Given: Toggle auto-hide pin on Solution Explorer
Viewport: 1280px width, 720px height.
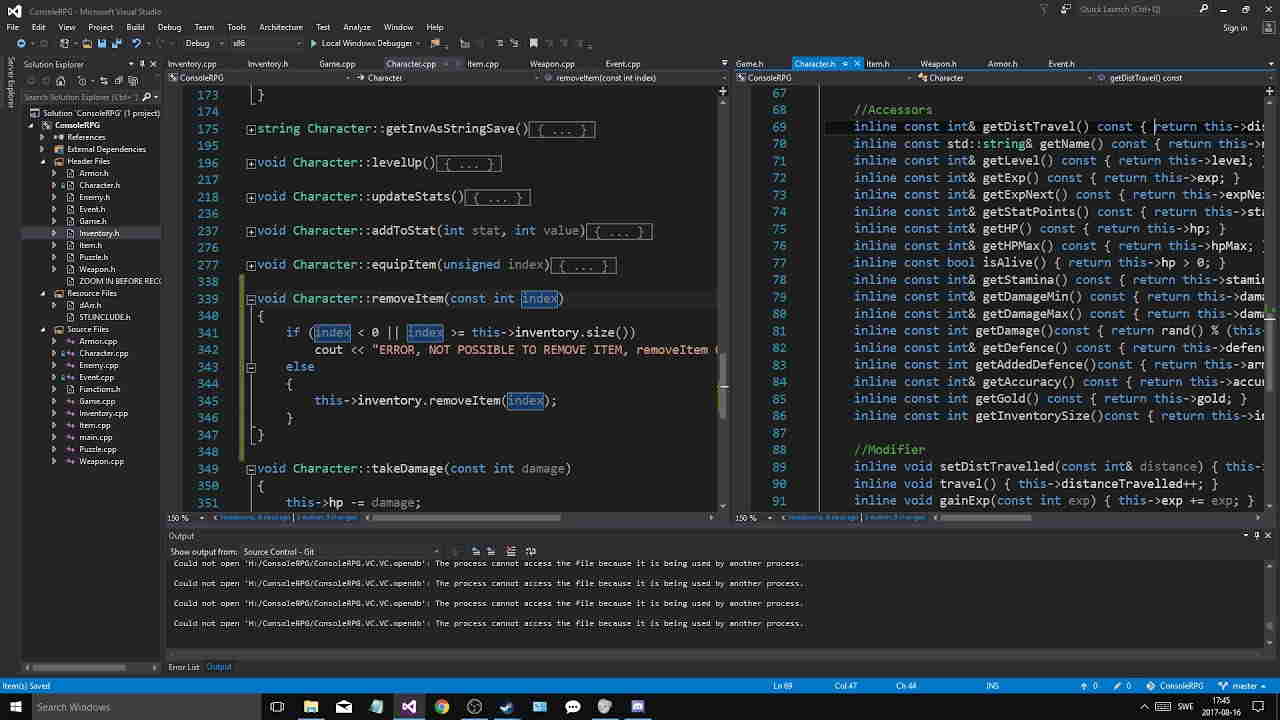Looking at the screenshot, I should coord(141,64).
